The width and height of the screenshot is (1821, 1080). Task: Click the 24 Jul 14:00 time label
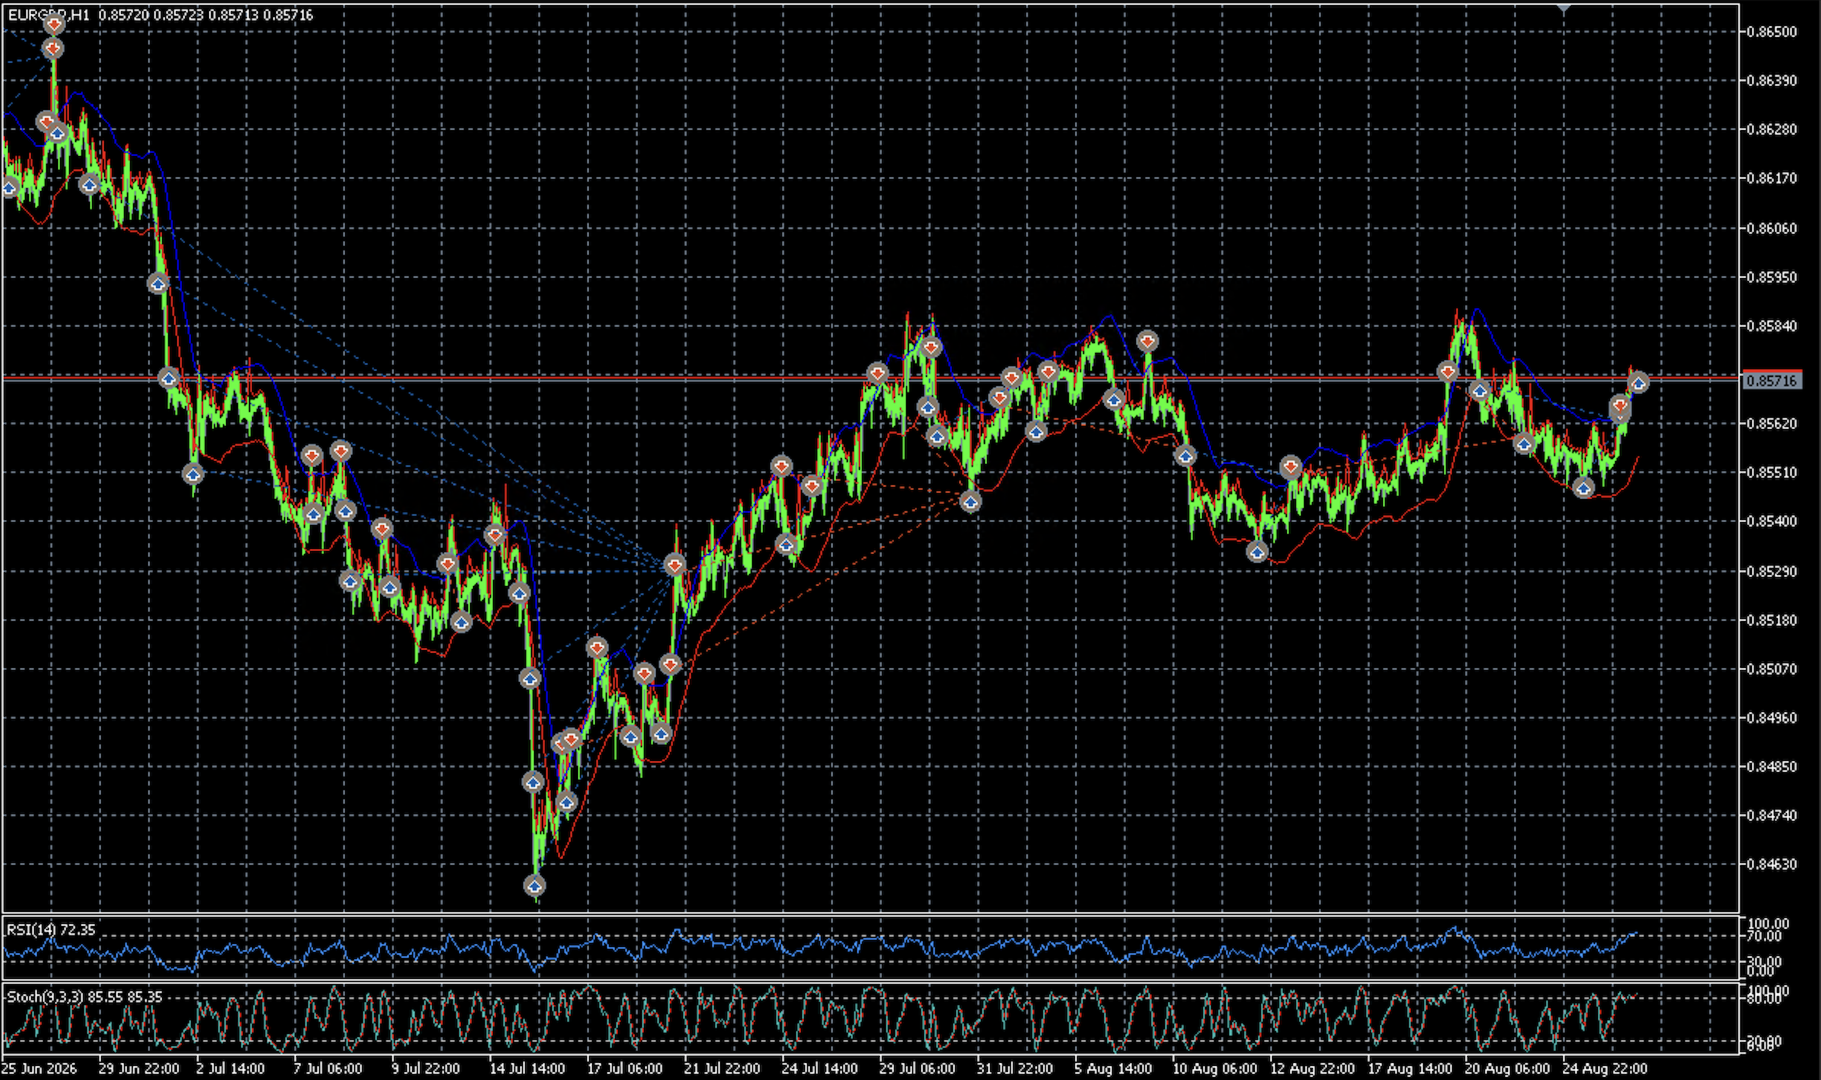tap(819, 1068)
